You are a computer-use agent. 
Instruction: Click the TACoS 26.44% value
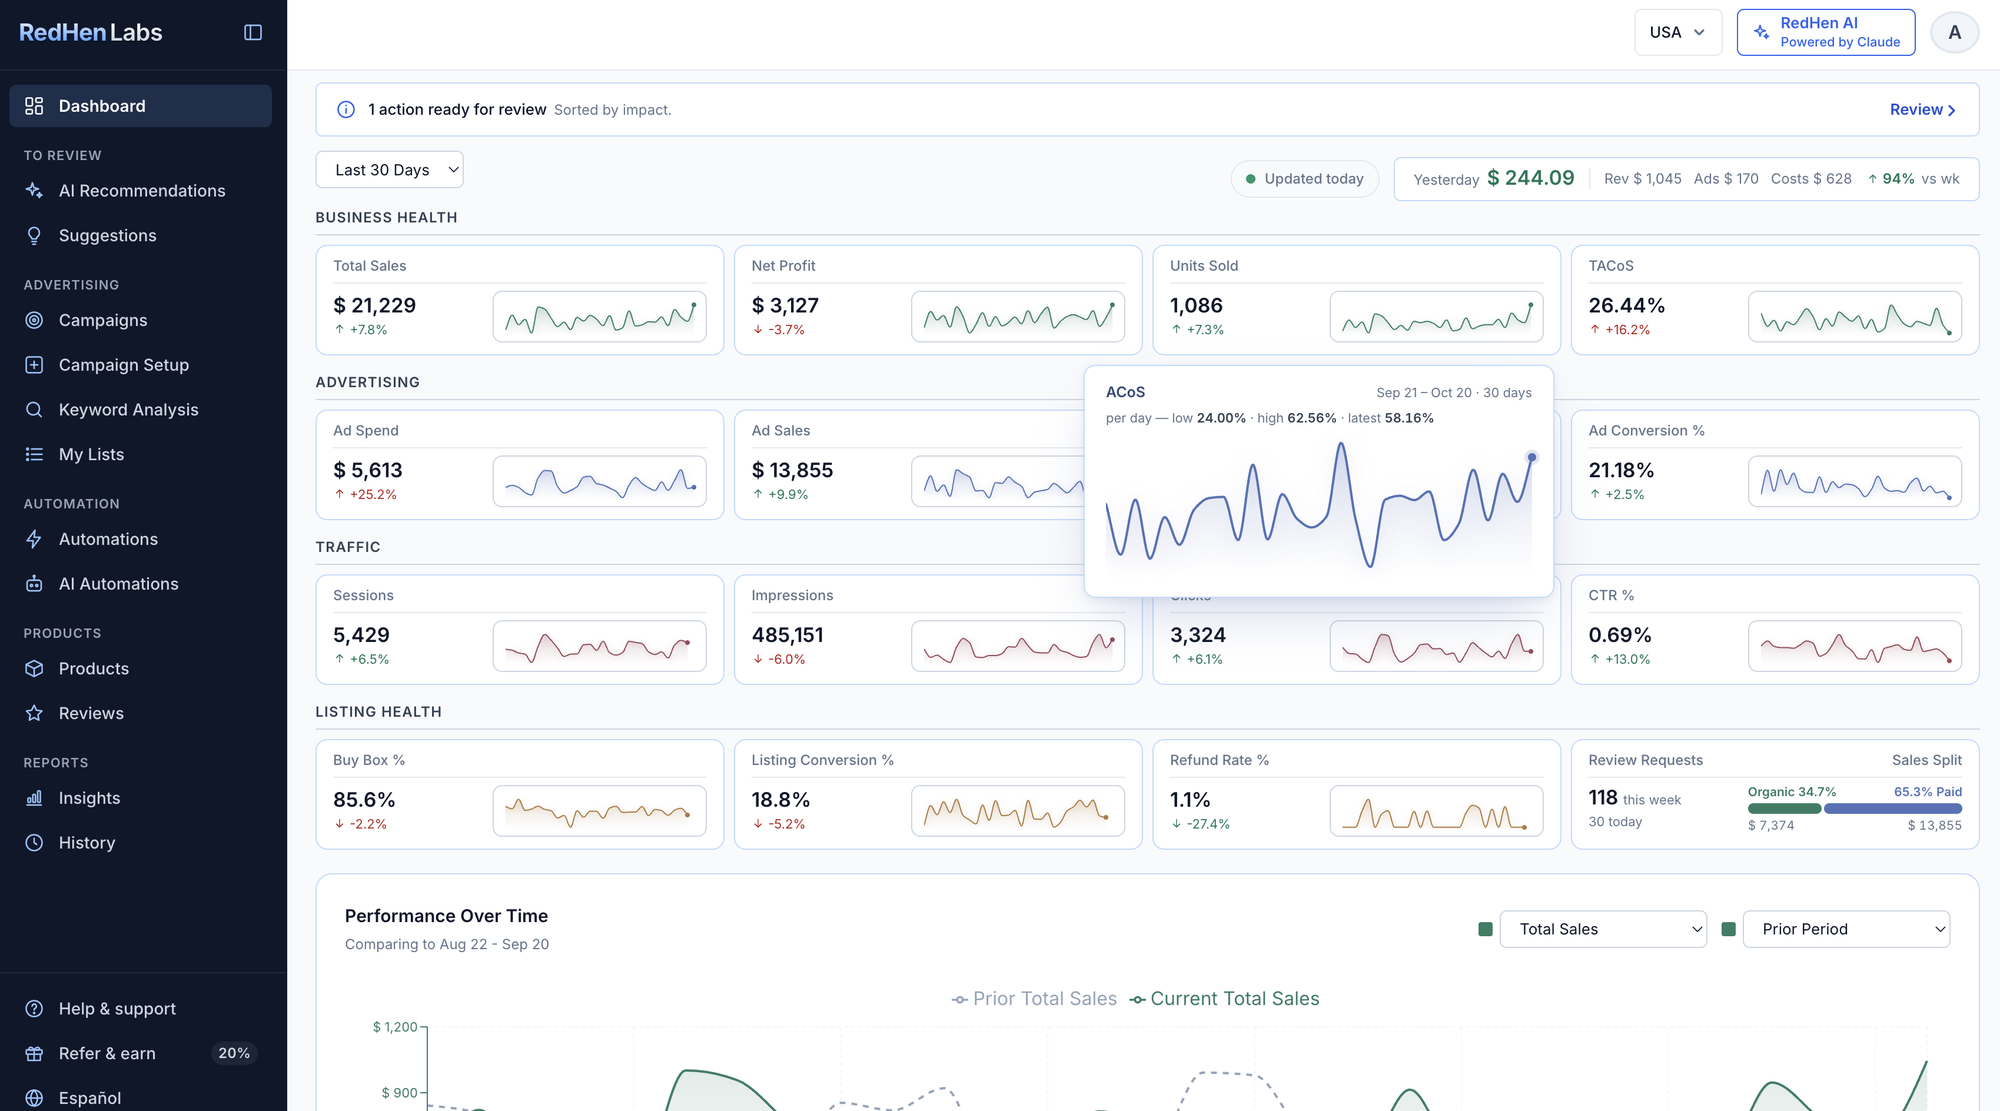point(1626,306)
